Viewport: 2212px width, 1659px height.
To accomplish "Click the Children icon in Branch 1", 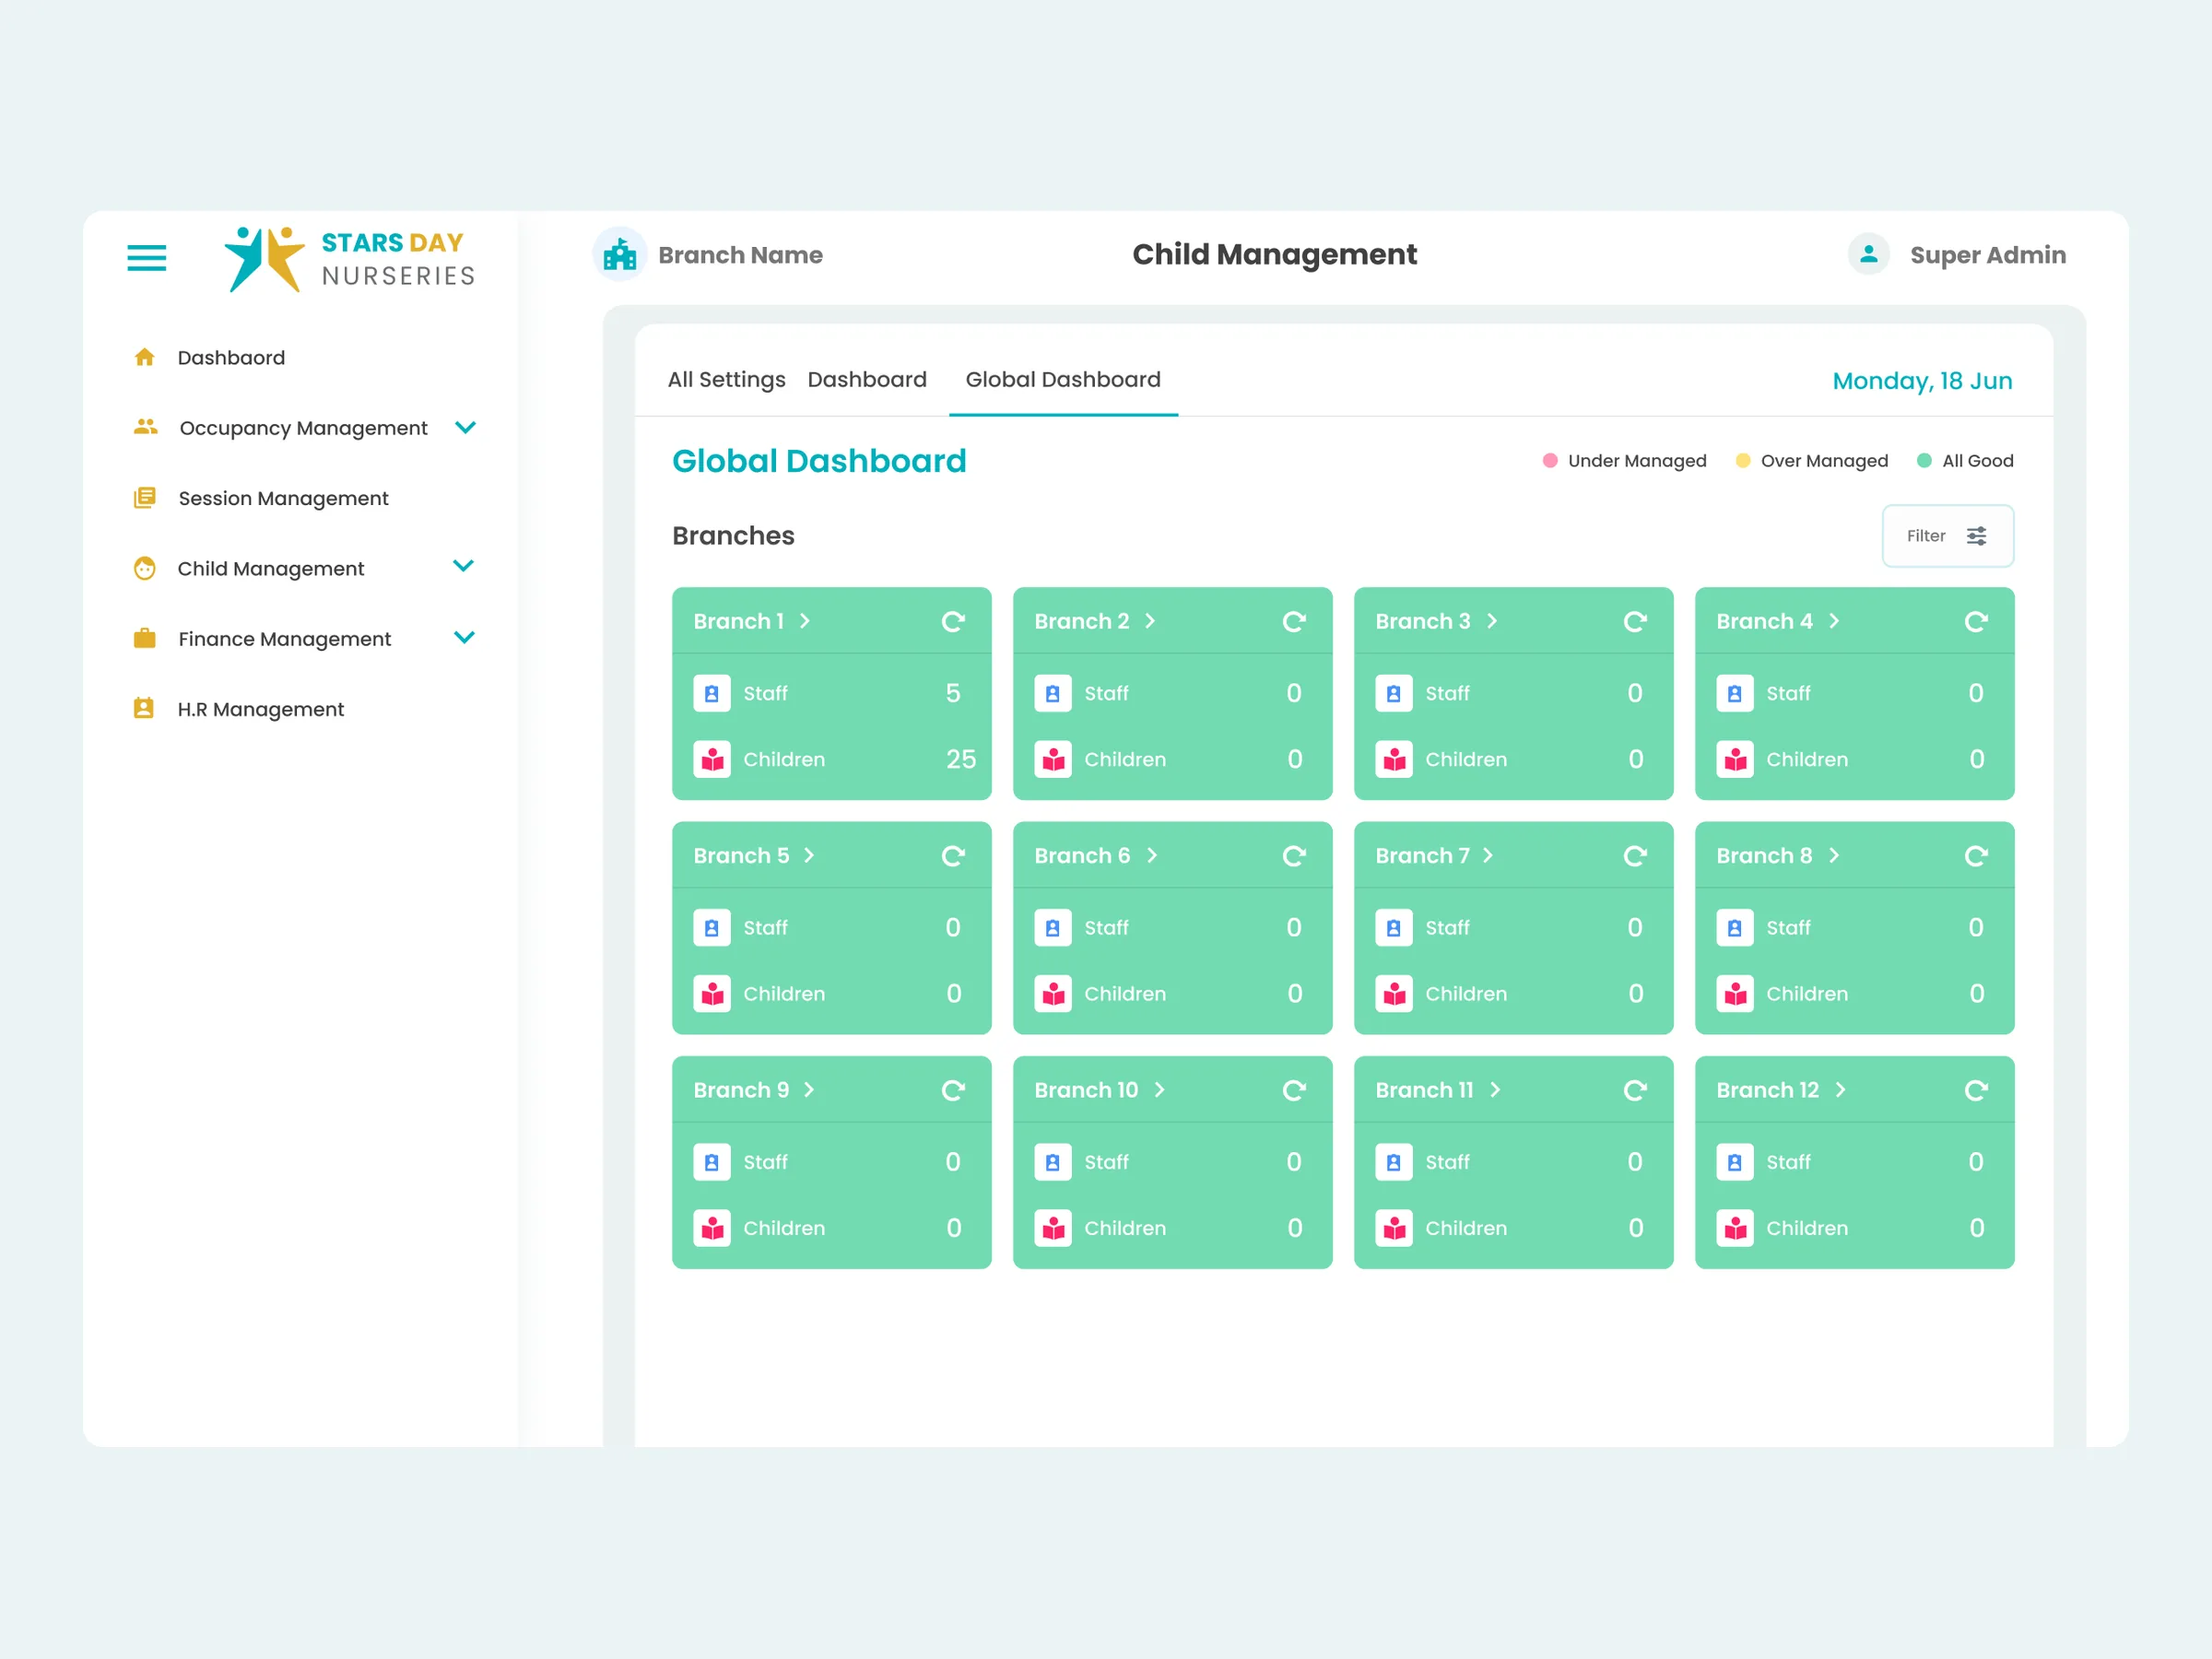I will pos(712,759).
